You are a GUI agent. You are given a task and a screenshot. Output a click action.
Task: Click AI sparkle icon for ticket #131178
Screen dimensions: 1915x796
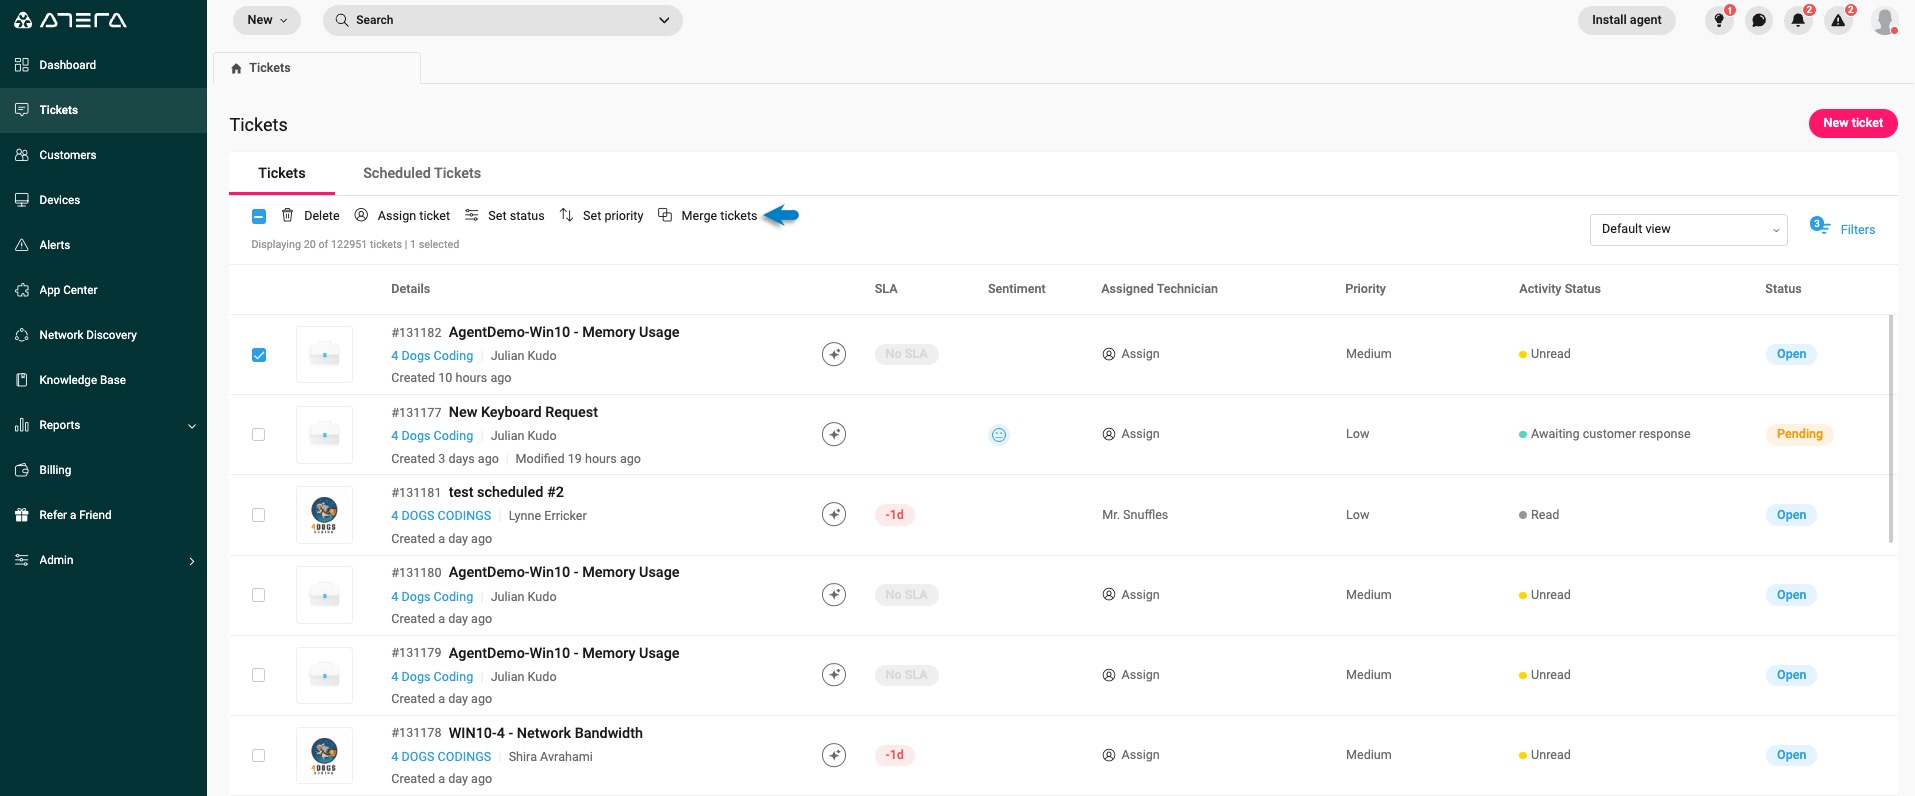coord(834,755)
